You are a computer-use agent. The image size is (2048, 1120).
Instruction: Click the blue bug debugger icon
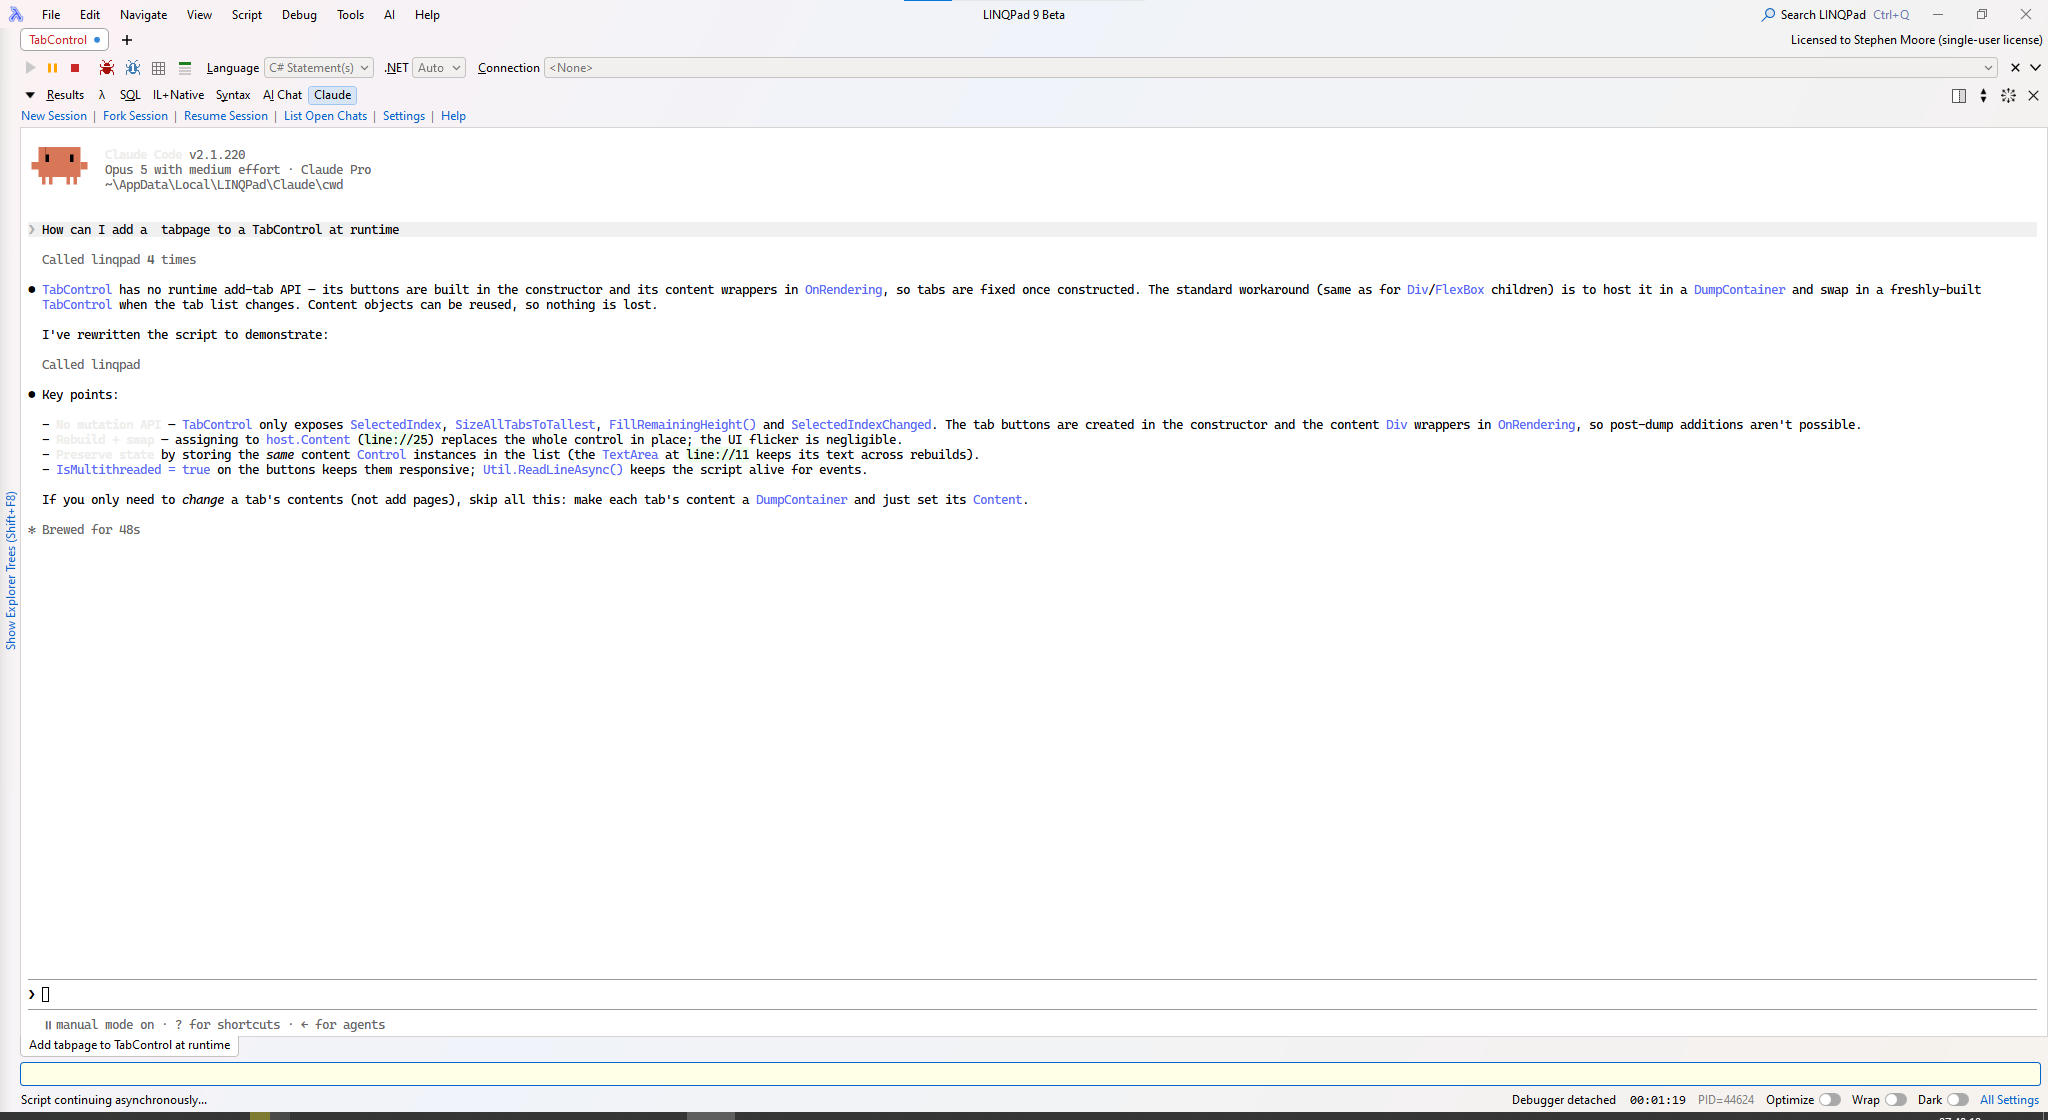(x=133, y=68)
